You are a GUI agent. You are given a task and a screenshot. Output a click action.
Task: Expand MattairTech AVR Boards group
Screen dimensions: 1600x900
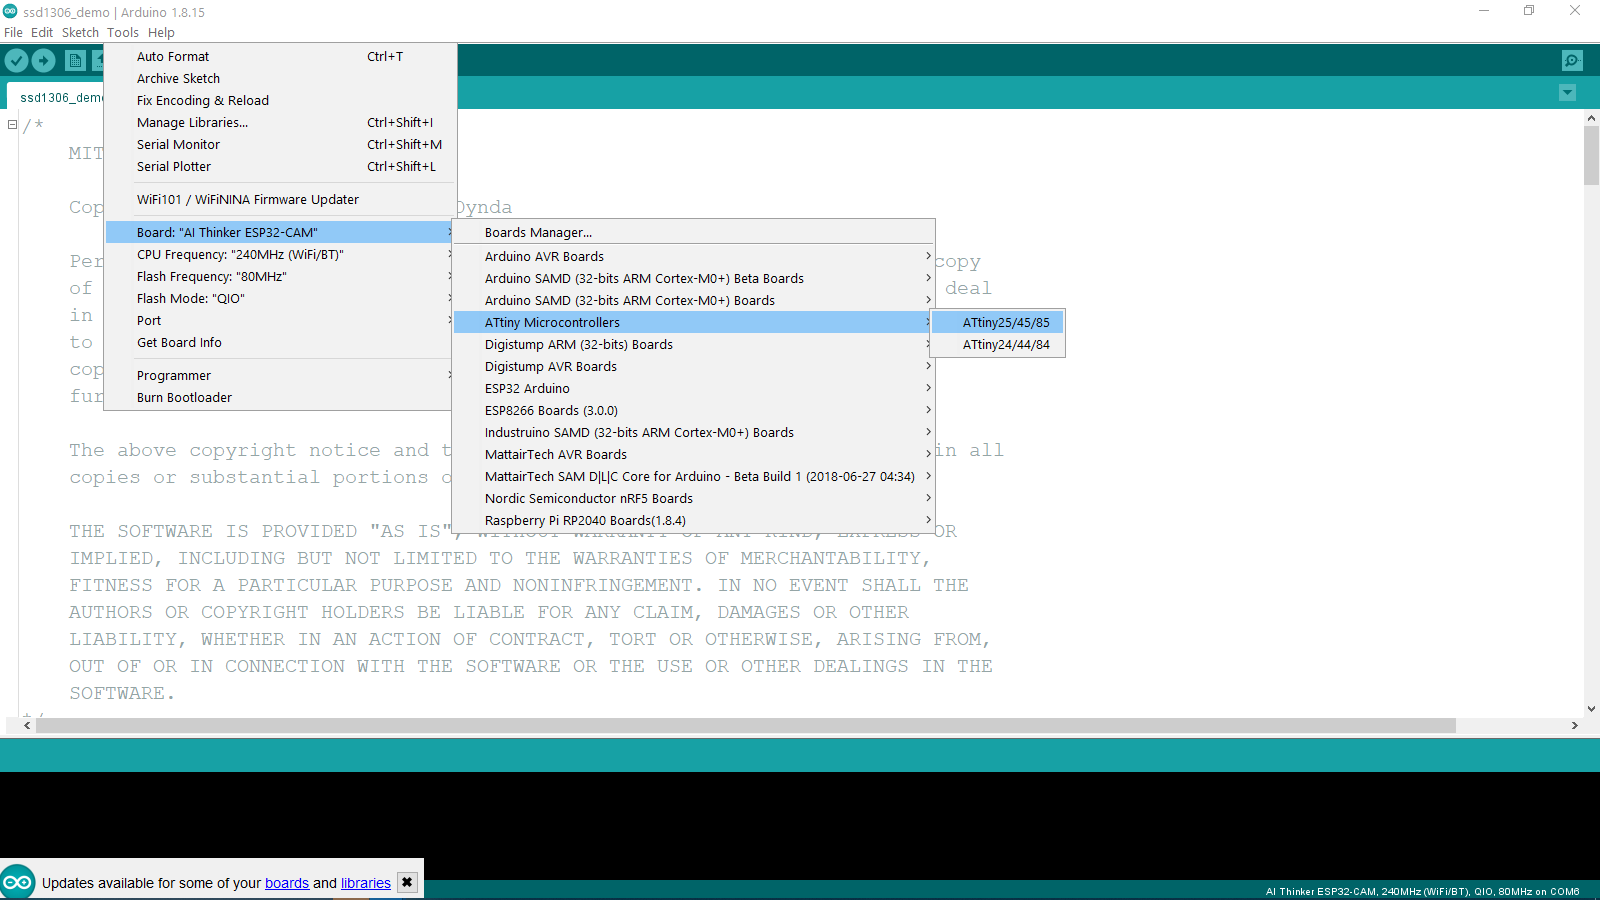click(x=694, y=455)
